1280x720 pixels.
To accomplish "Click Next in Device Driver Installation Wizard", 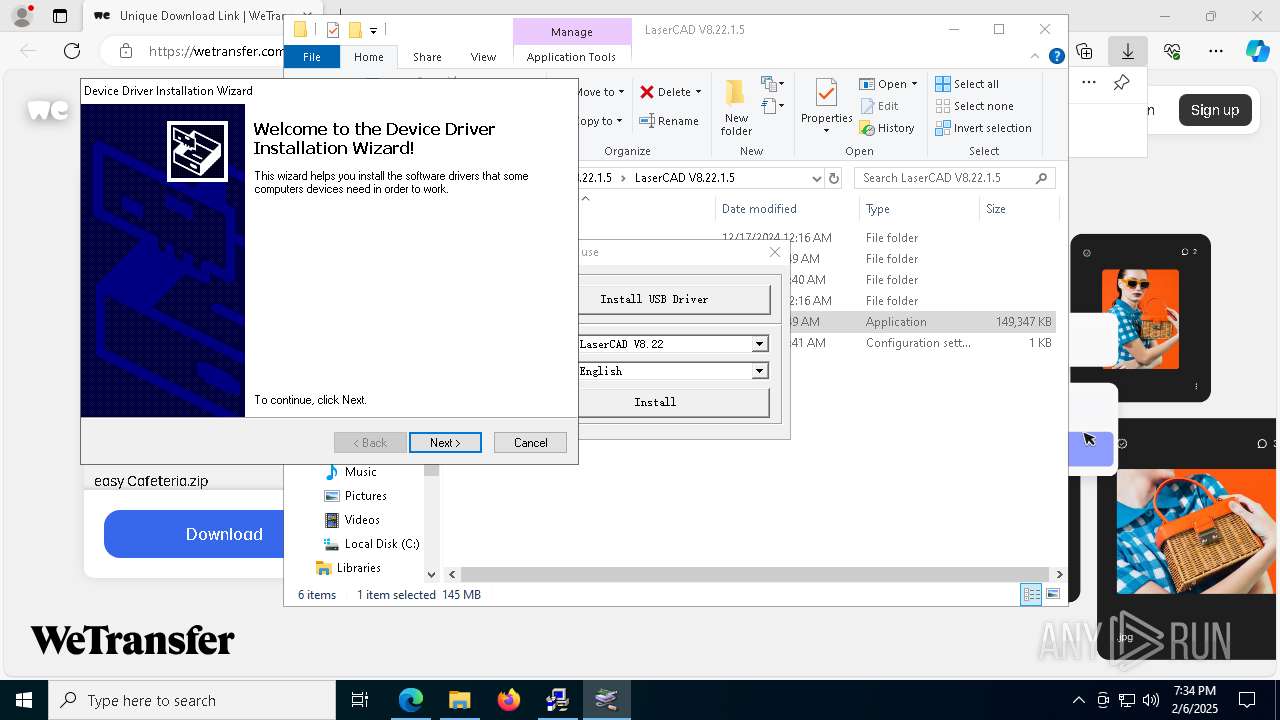I will point(445,443).
